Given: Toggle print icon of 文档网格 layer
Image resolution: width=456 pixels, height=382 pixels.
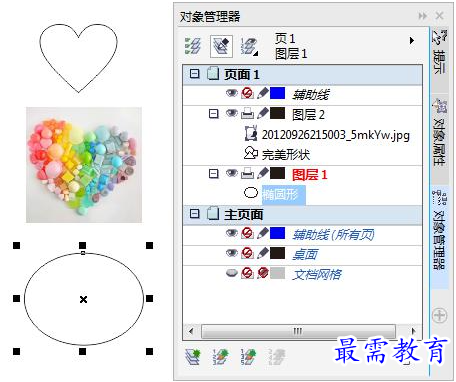Looking at the screenshot, I should [247, 273].
